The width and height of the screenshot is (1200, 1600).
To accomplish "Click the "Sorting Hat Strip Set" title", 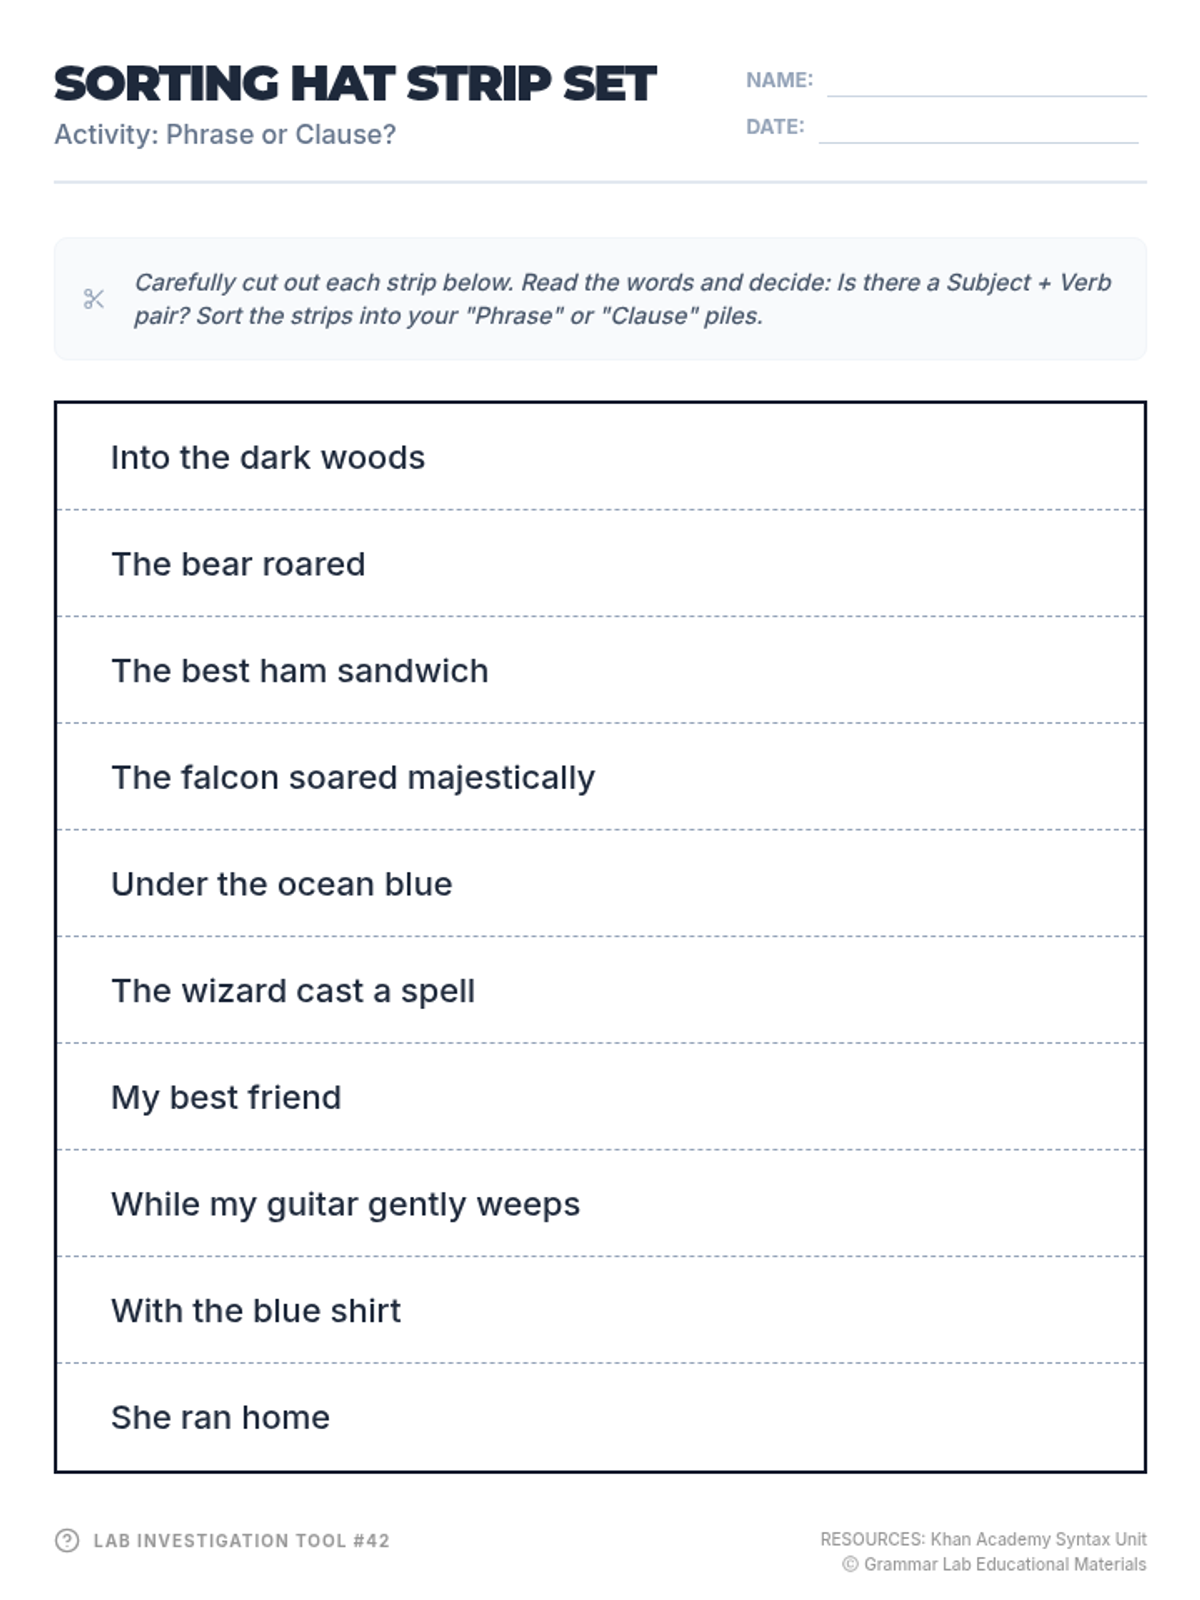I will pyautogui.click(x=355, y=84).
